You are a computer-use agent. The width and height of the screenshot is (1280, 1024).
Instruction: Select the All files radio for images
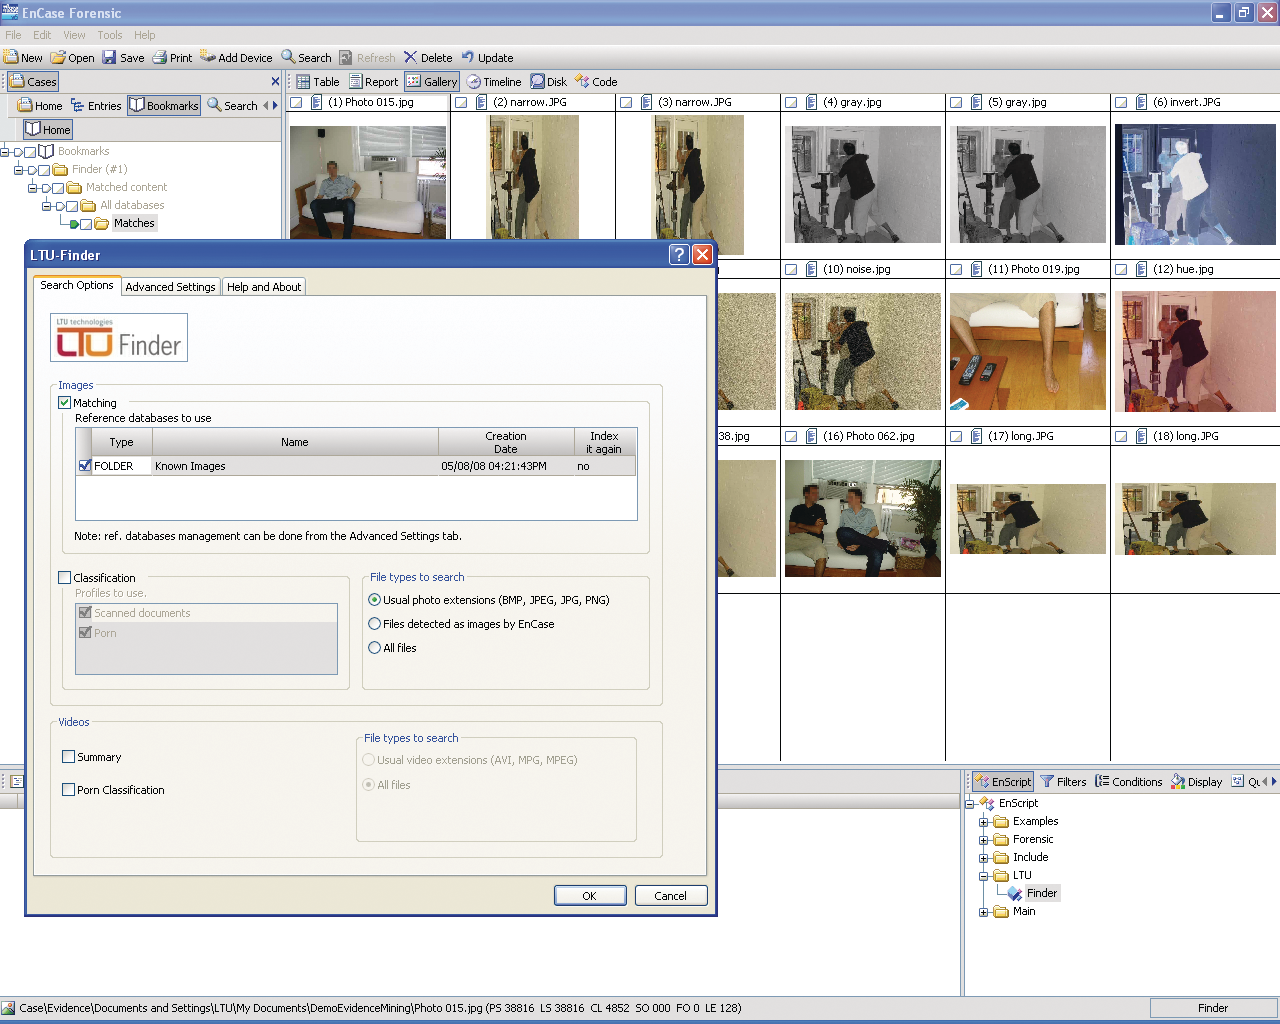[x=375, y=648]
